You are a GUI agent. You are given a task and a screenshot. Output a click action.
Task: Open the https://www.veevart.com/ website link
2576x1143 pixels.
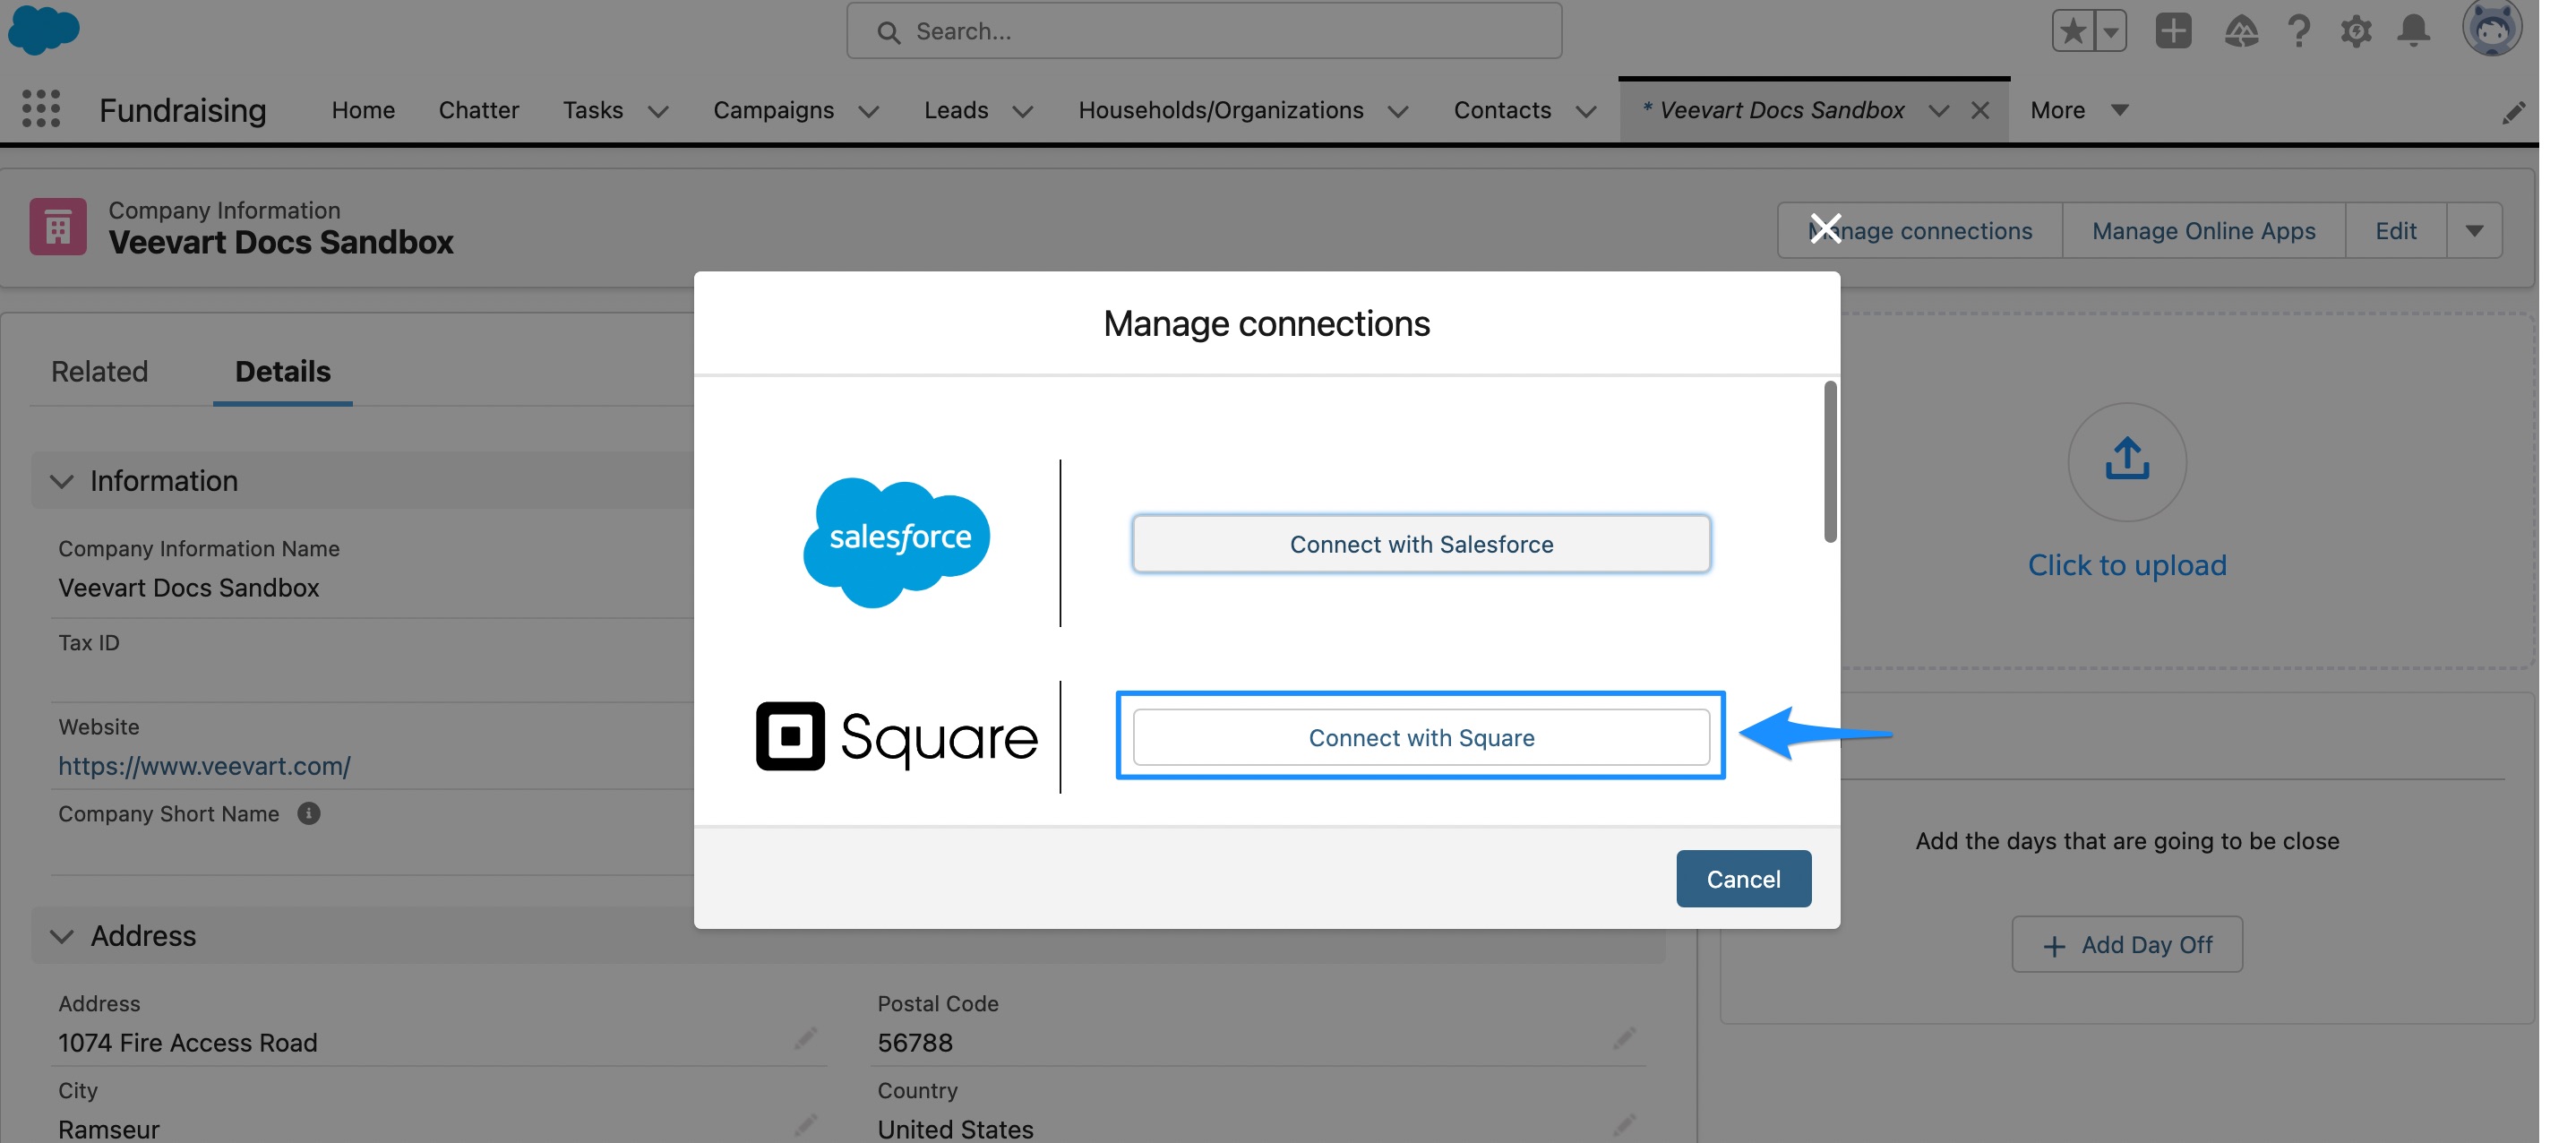pyautogui.click(x=205, y=766)
